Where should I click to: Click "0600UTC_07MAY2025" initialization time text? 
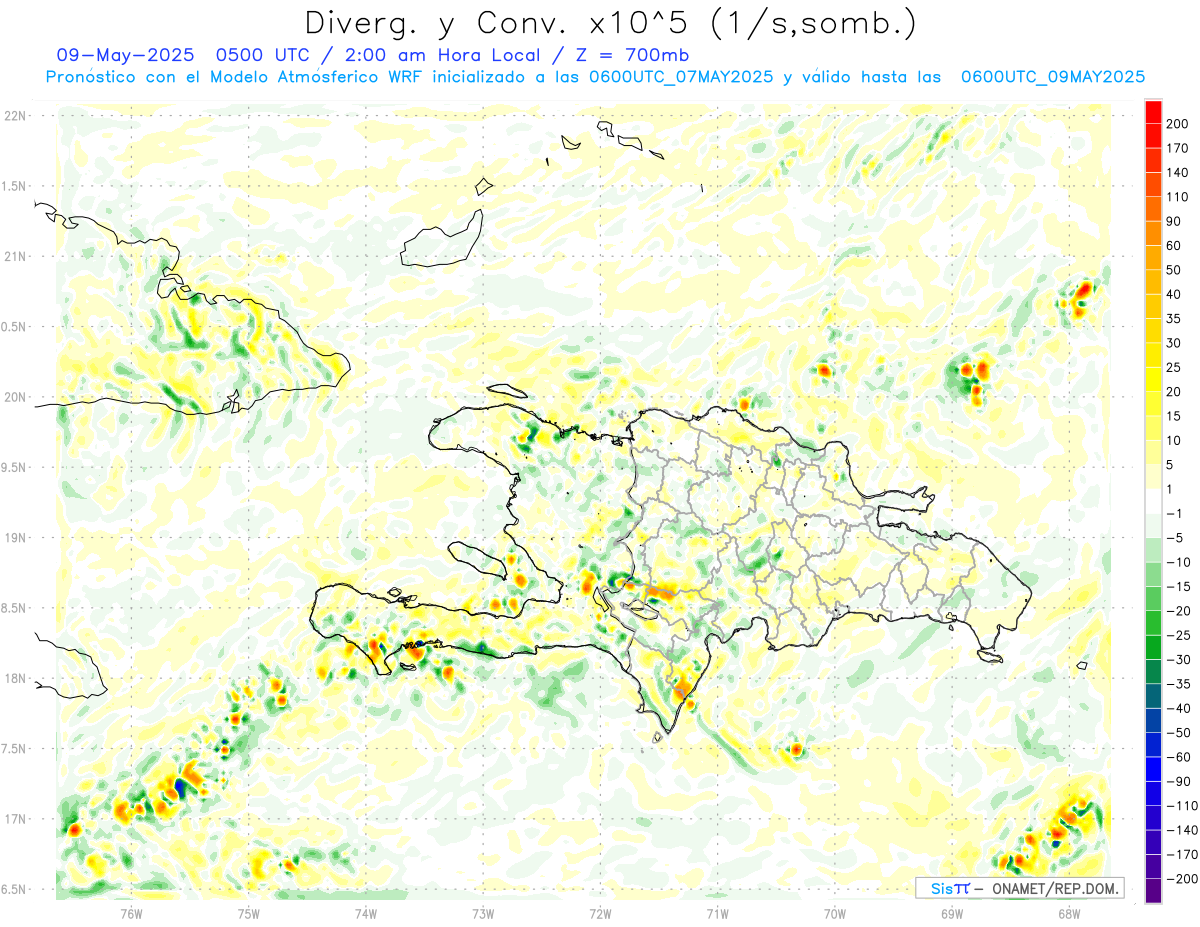pyautogui.click(x=680, y=77)
